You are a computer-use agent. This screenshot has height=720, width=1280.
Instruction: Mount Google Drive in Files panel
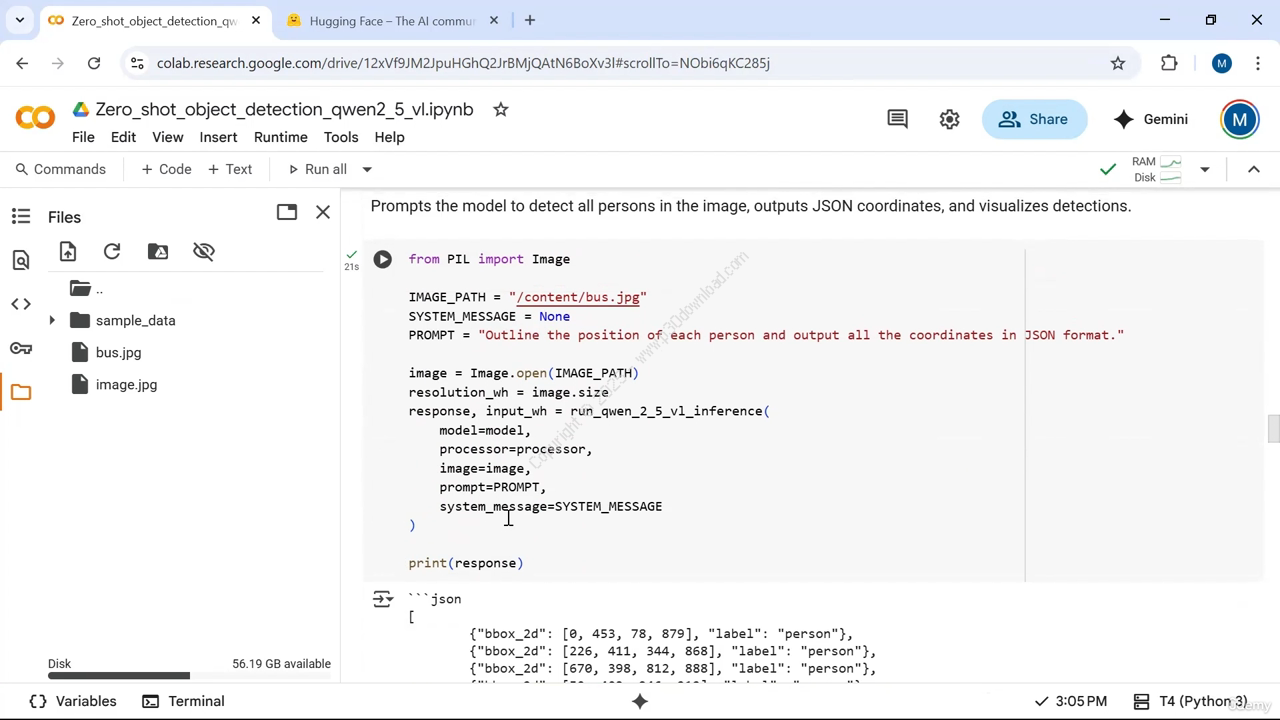click(158, 252)
